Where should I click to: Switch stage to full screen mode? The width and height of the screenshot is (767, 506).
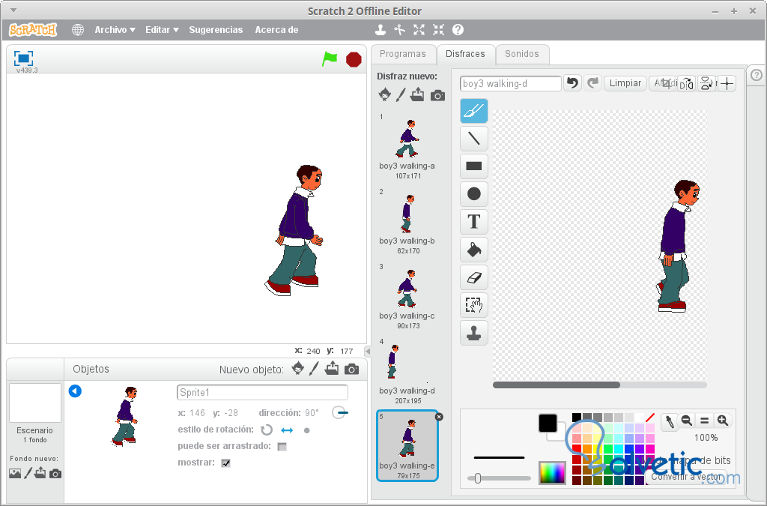click(23, 58)
